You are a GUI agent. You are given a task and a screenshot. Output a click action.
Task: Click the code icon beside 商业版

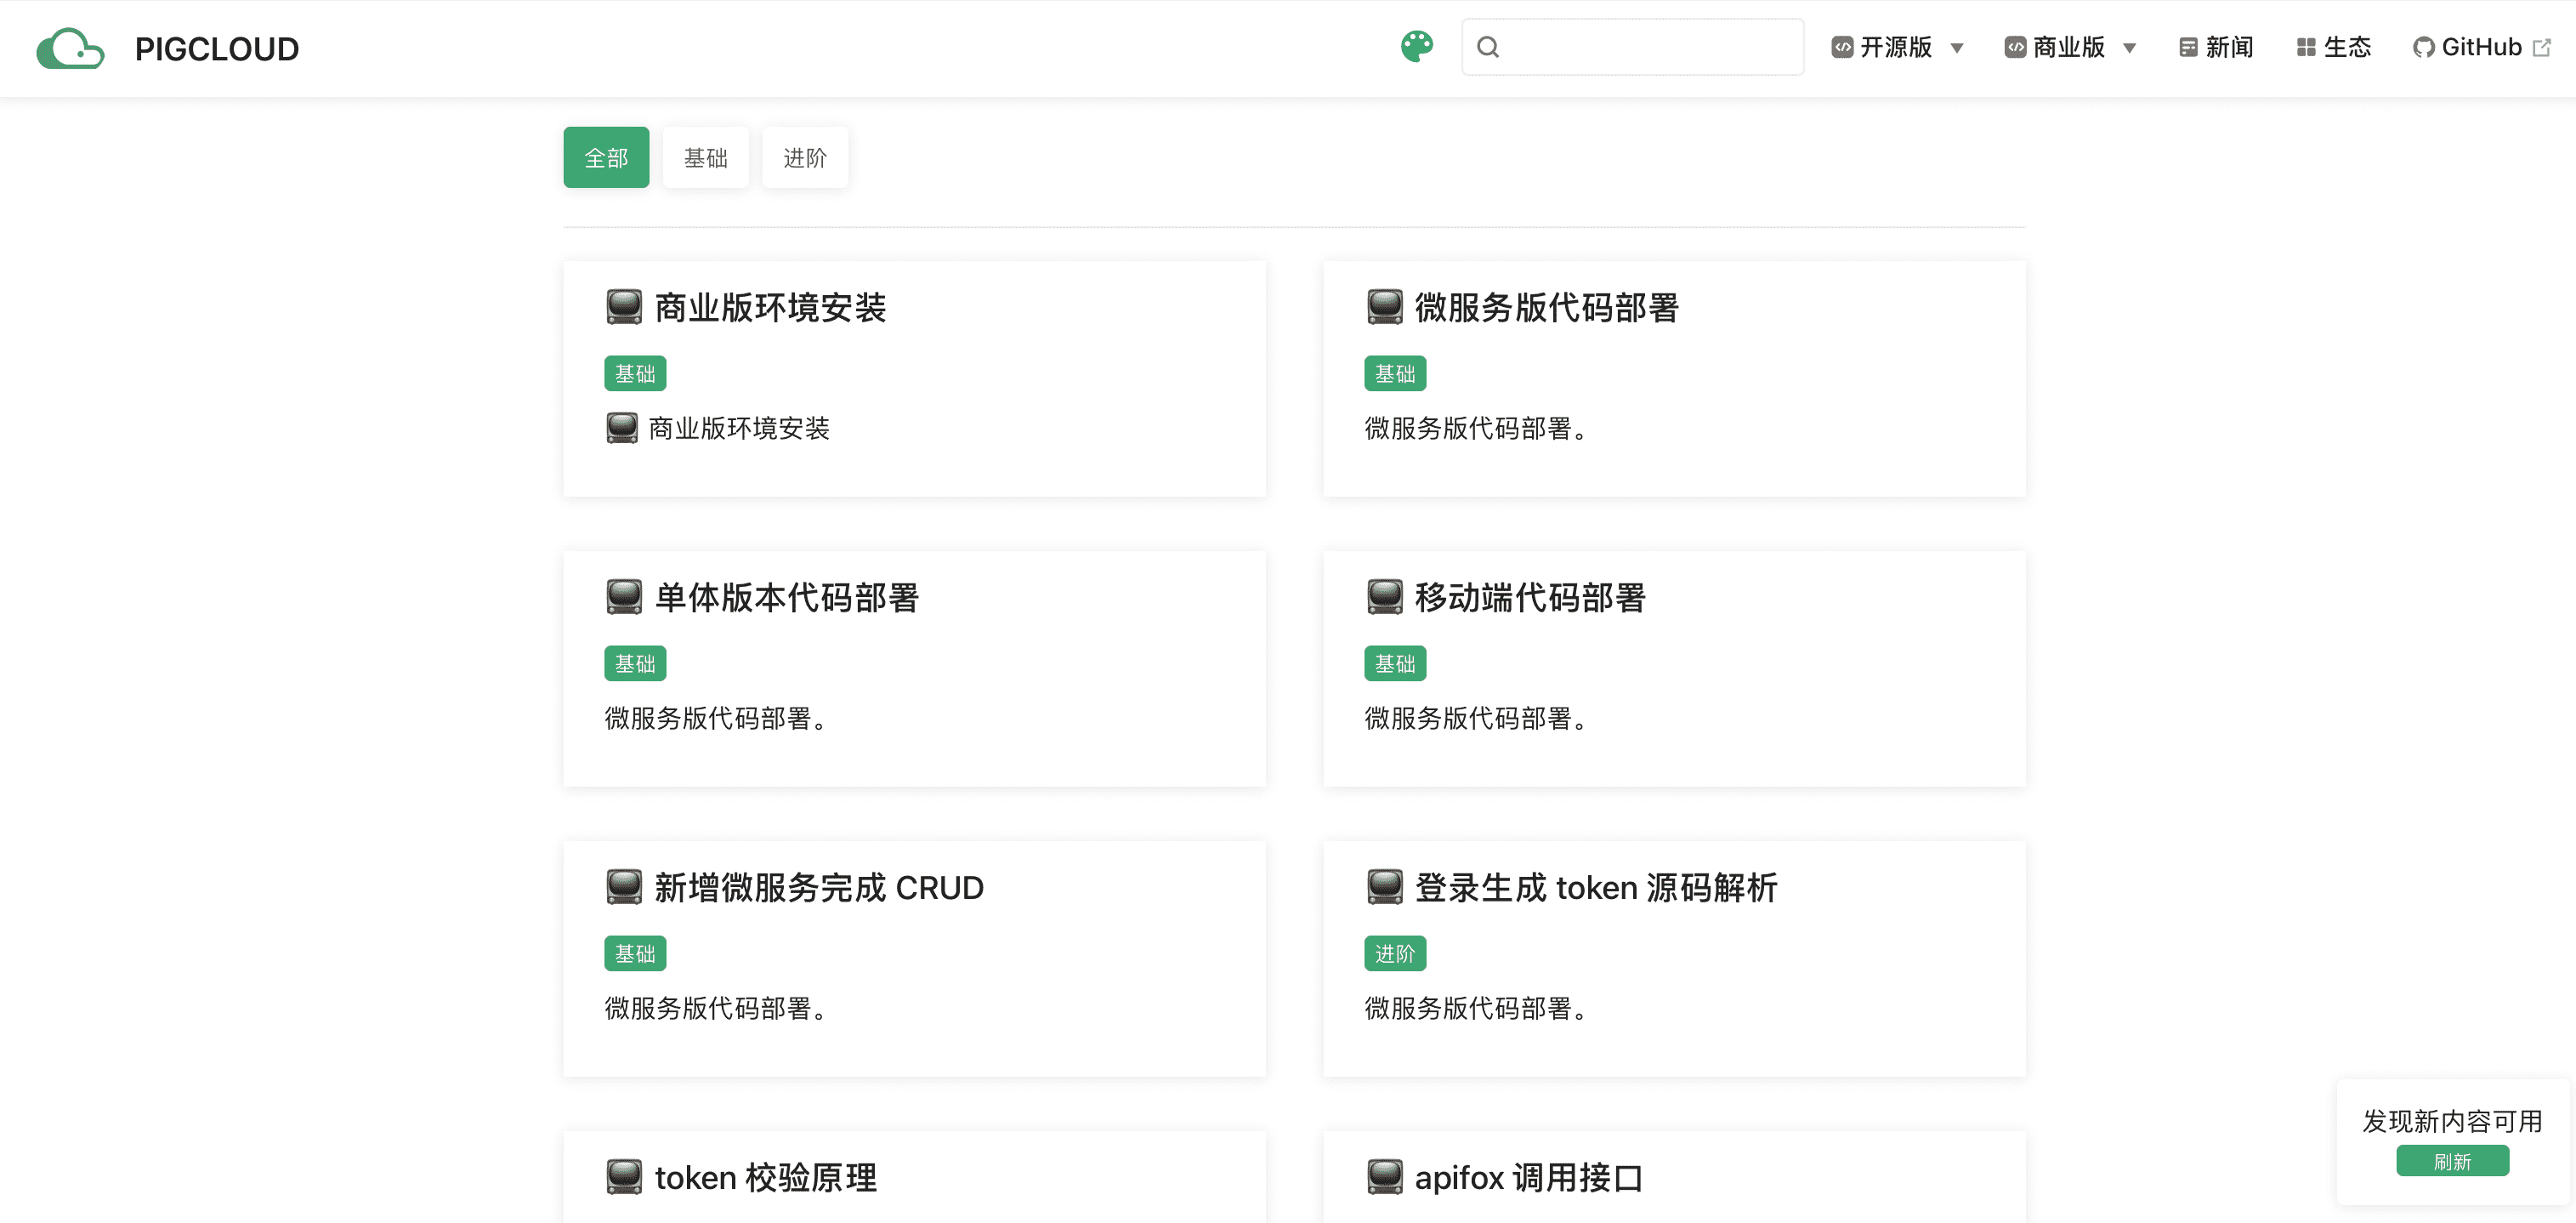point(2015,47)
